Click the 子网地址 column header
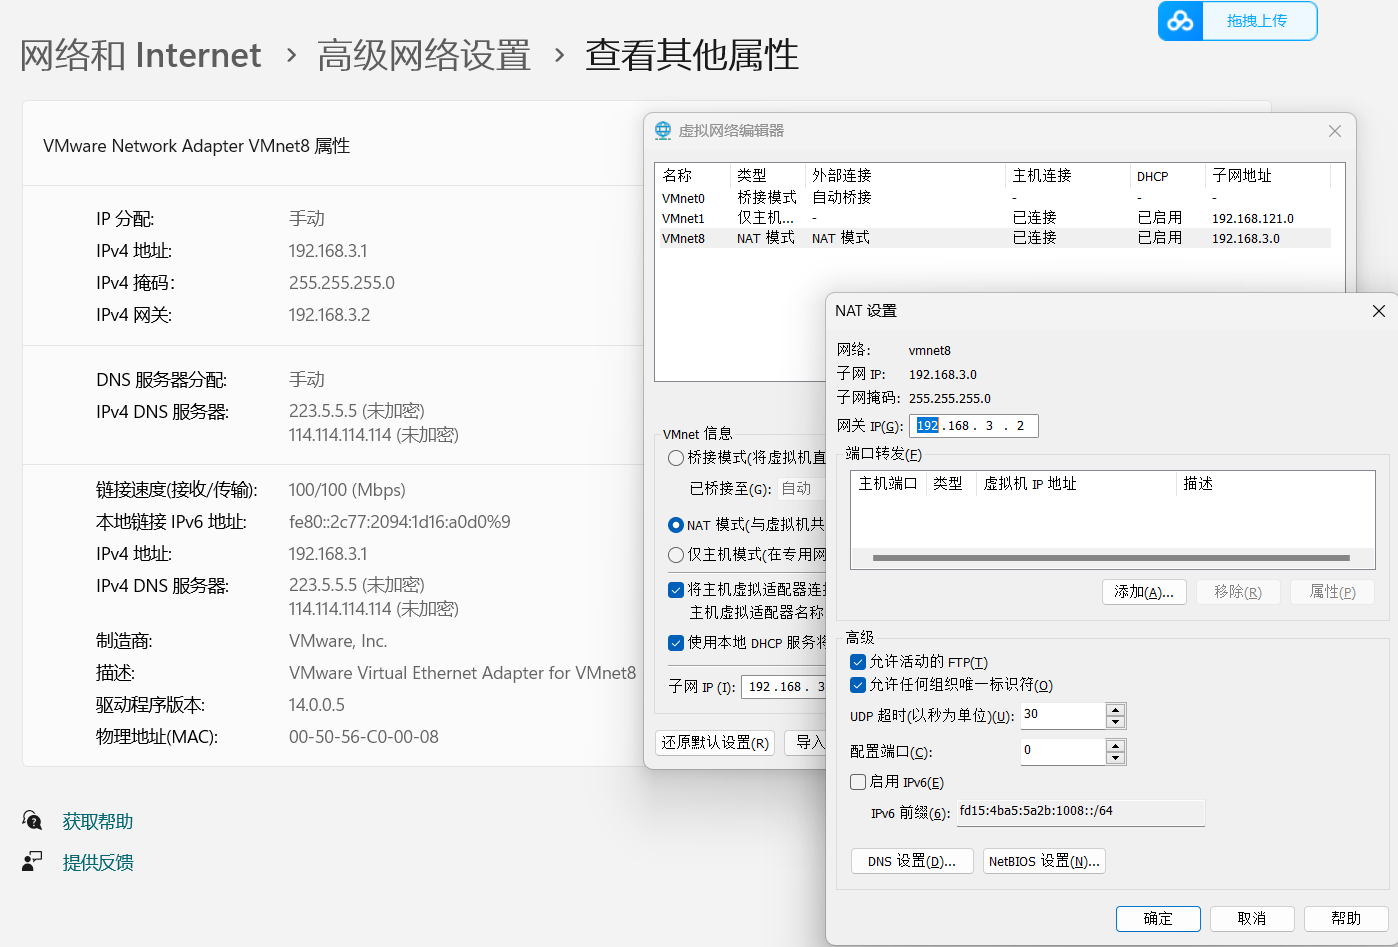The image size is (1398, 947). 1268,176
